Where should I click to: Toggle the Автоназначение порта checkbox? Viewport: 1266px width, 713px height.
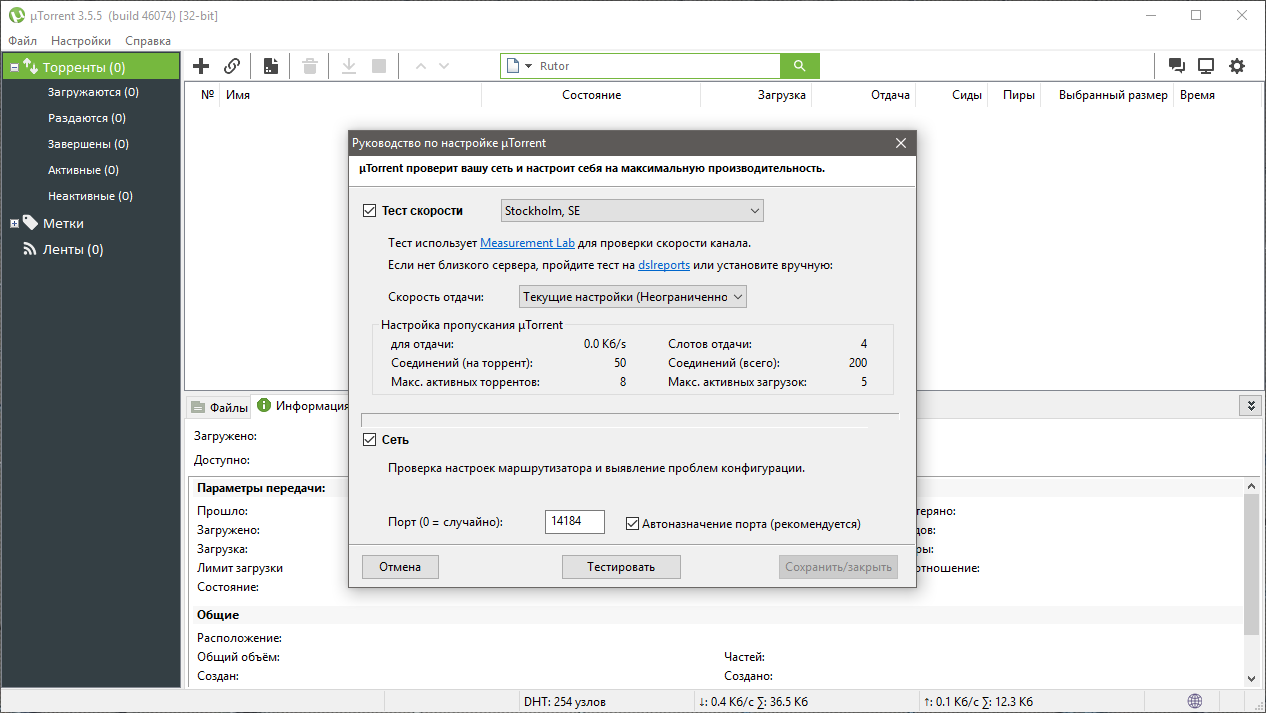[x=632, y=523]
